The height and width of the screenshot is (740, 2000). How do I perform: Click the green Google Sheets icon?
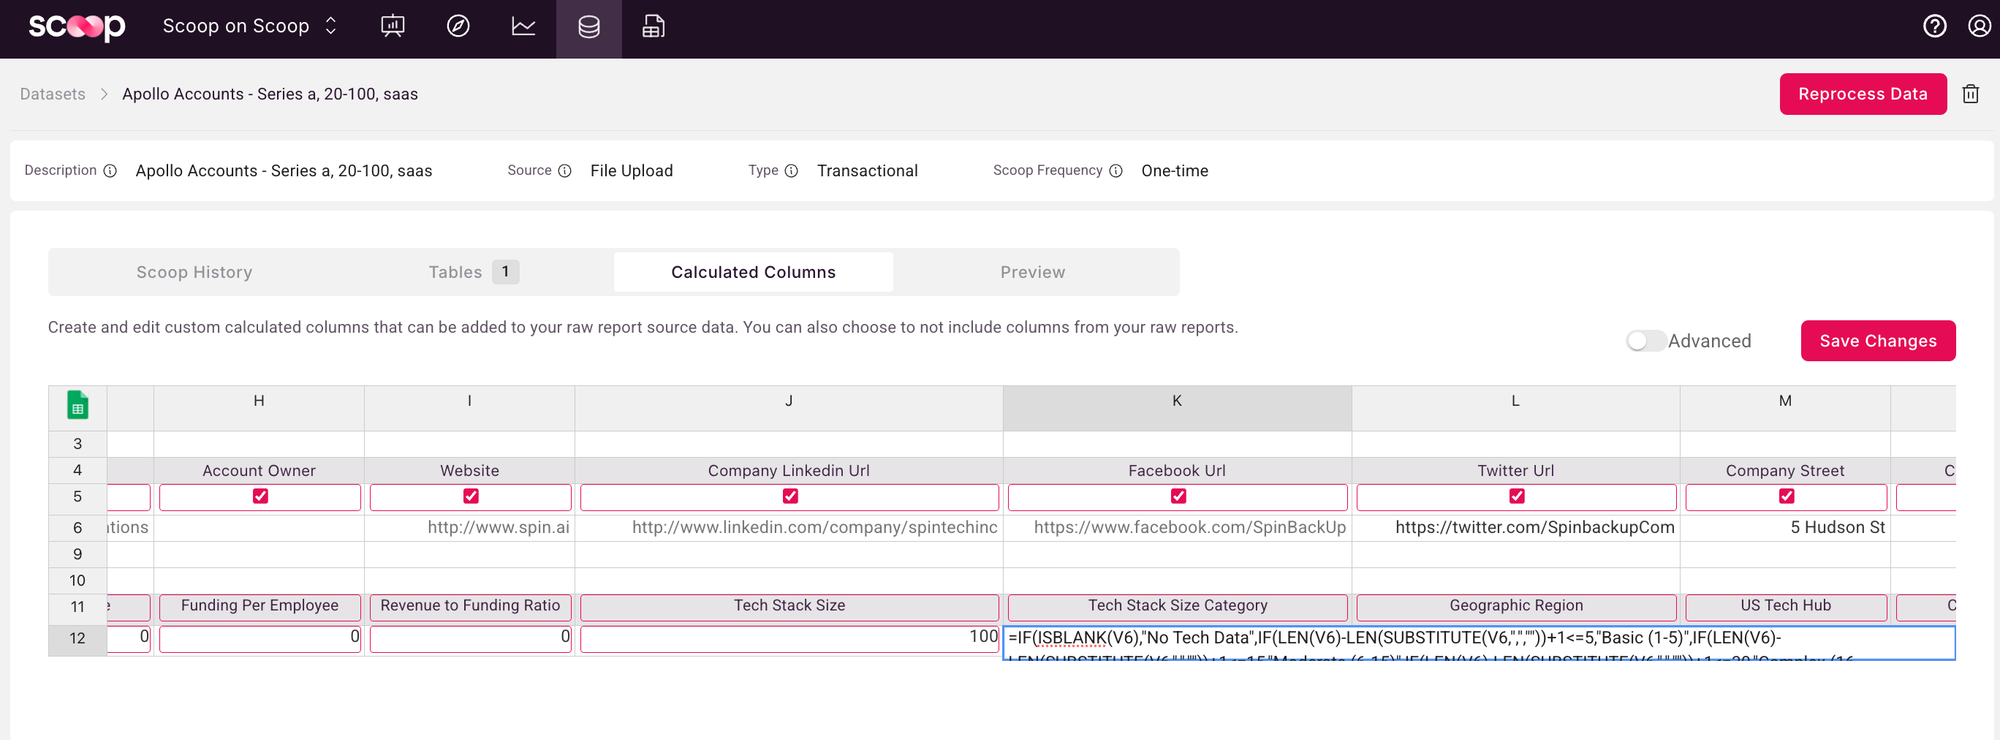78,405
